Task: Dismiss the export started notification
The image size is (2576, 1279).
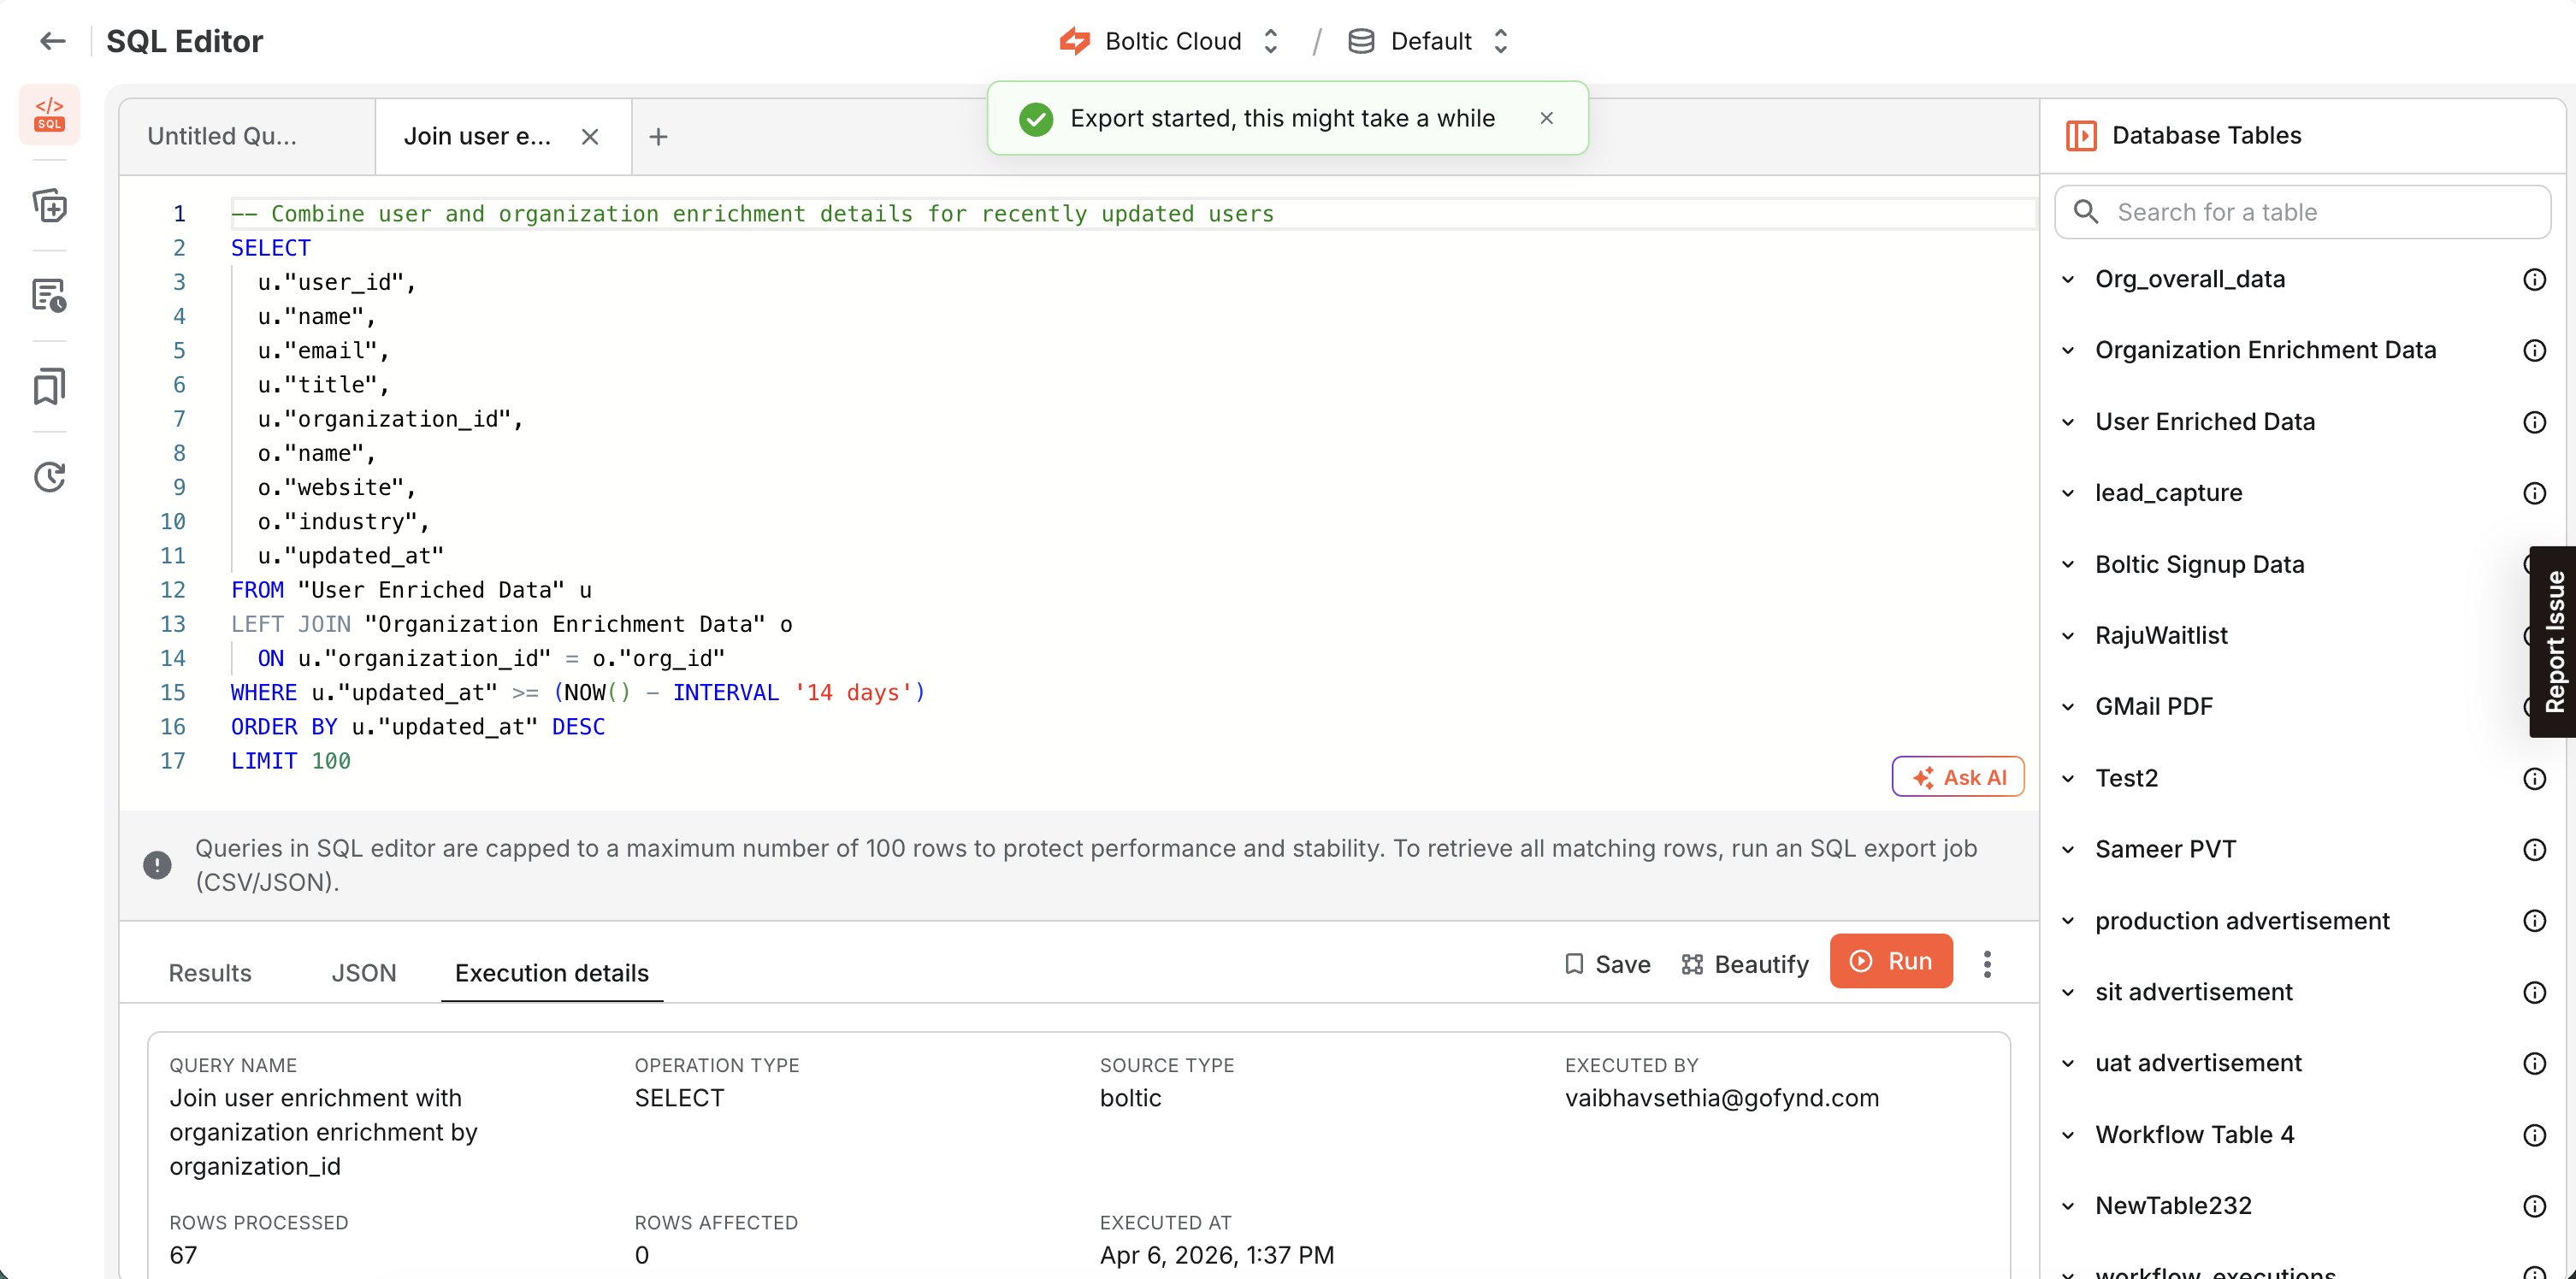Action: point(1546,118)
